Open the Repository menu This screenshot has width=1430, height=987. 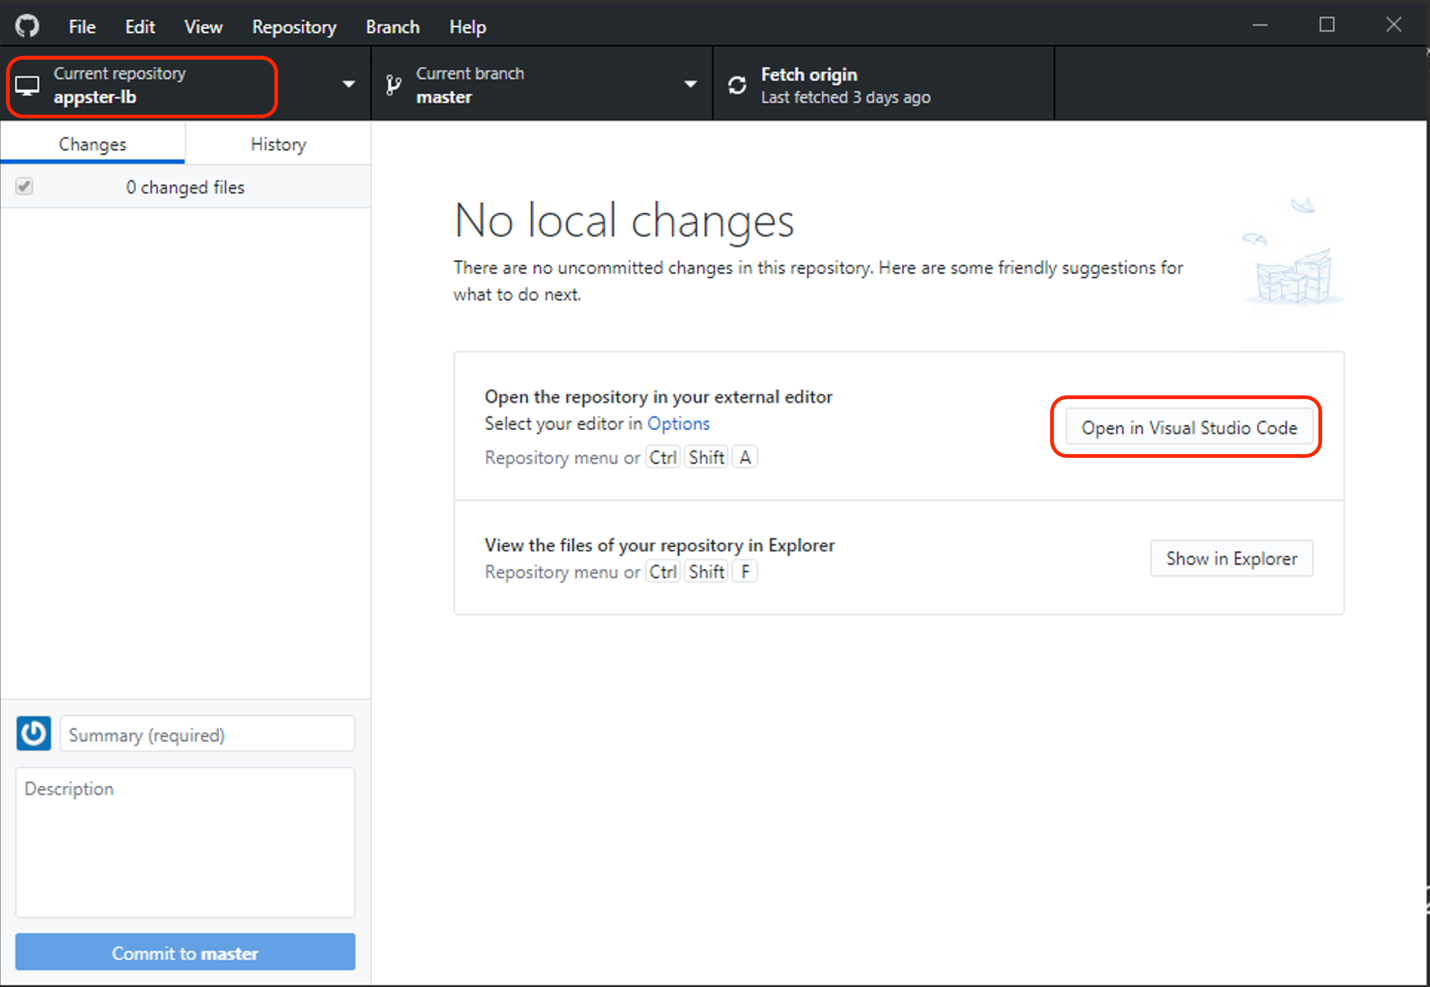tap(294, 27)
